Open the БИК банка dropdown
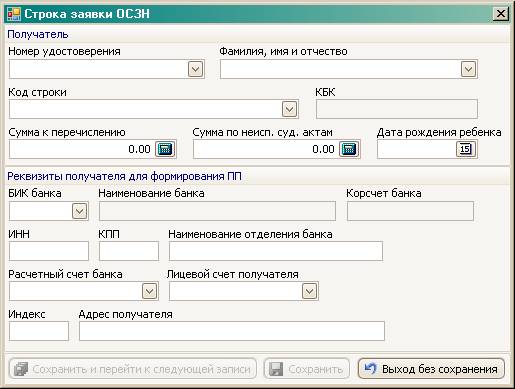 point(79,211)
